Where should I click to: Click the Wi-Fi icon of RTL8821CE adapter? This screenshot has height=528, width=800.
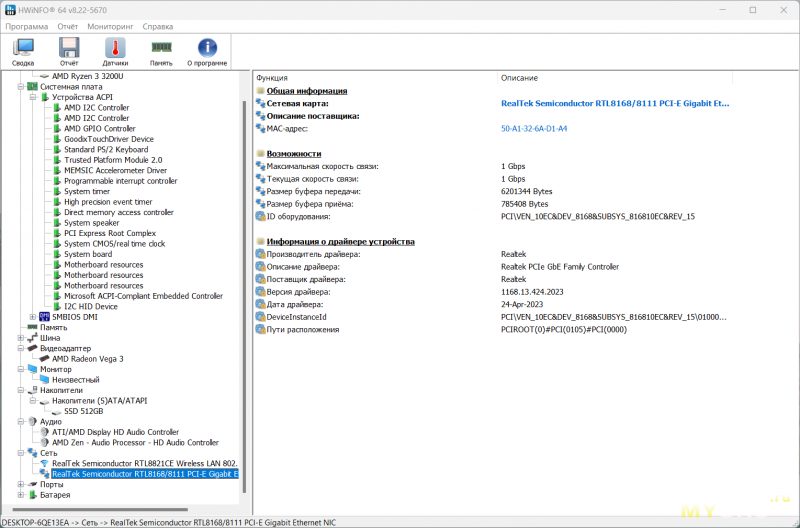[x=44, y=464]
